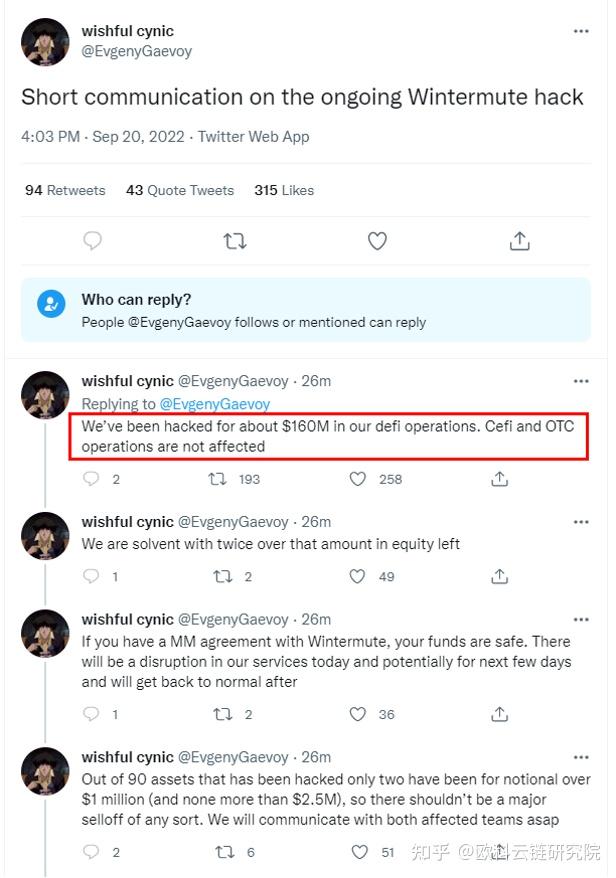Open more options for the main tweet
Screen dimensions: 616x878
click(x=581, y=32)
